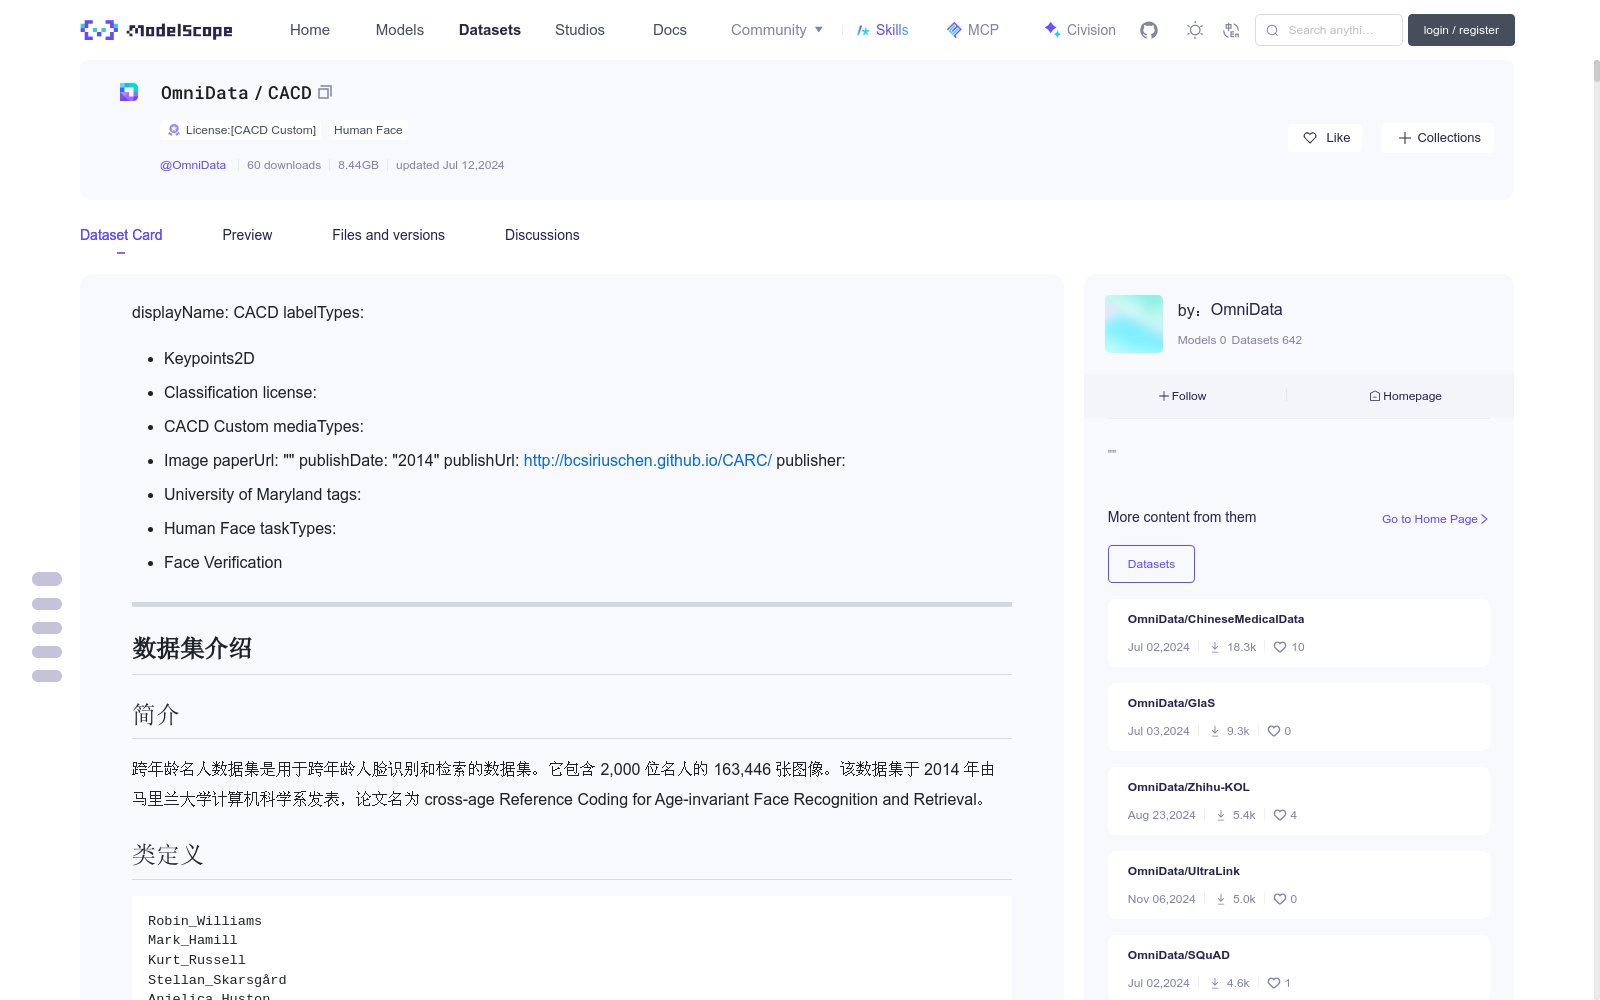This screenshot has width=1600, height=1000.
Task: Jump using last outline sidebar marker
Action: (x=47, y=676)
